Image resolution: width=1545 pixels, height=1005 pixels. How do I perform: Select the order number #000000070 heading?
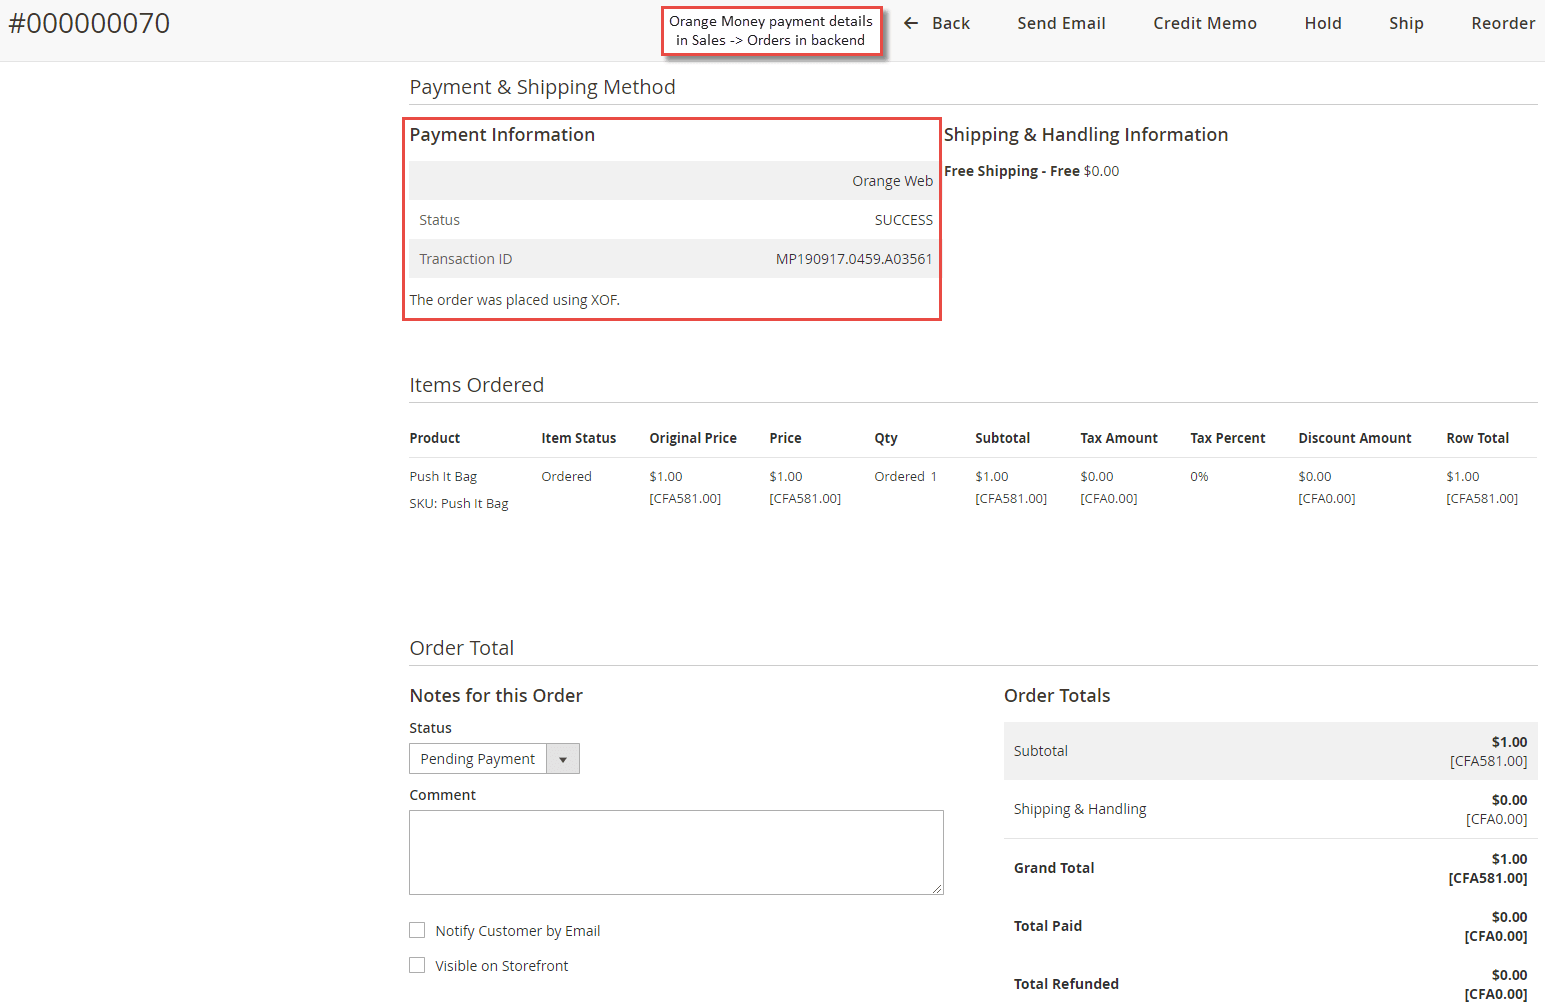(x=89, y=22)
